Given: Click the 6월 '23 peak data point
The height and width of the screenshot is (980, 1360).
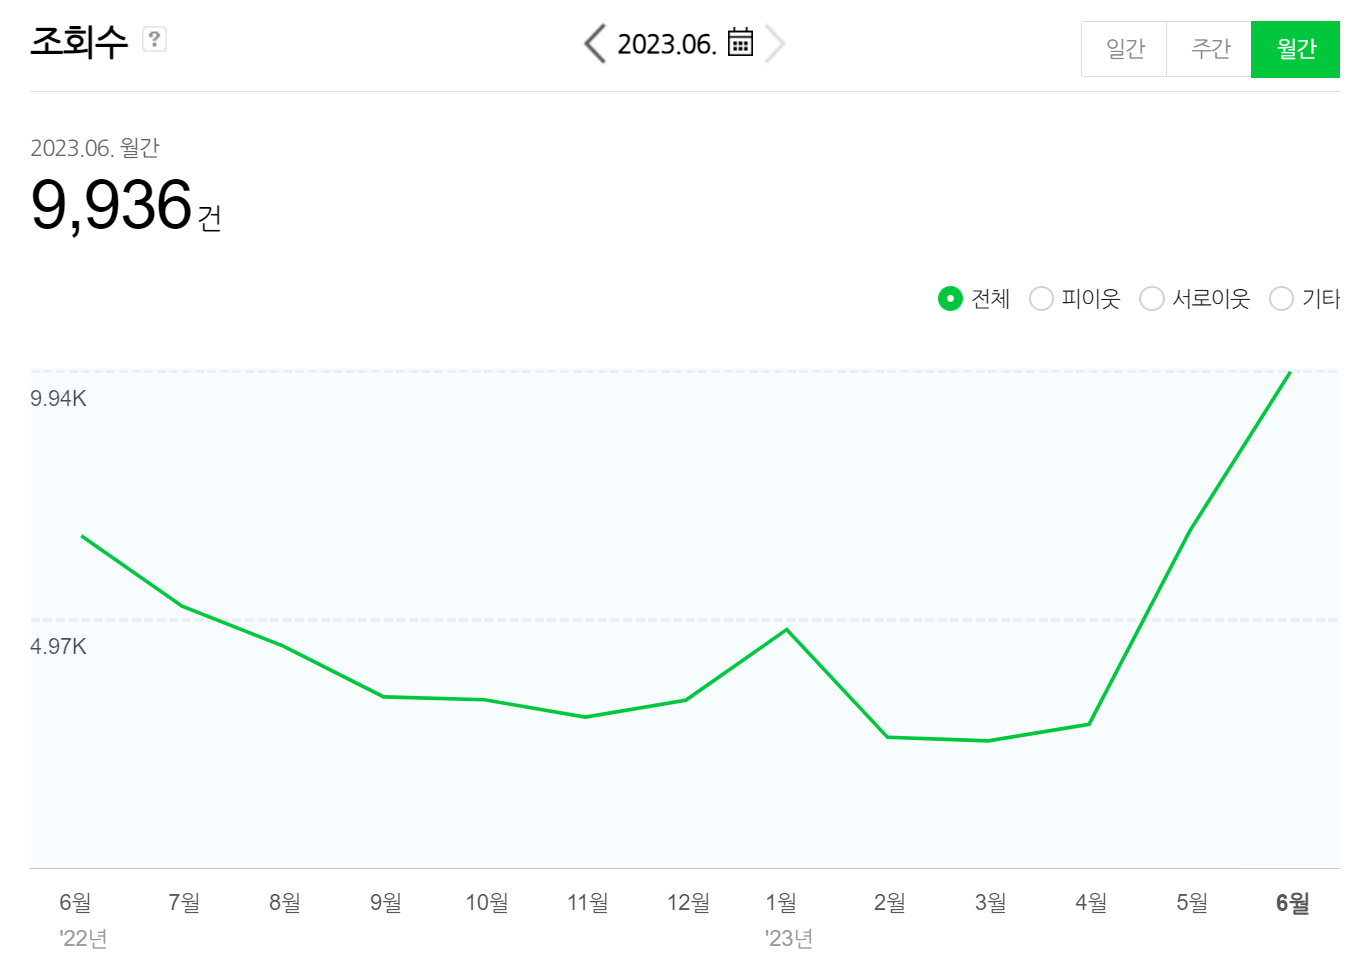Looking at the screenshot, I should pos(1290,373).
